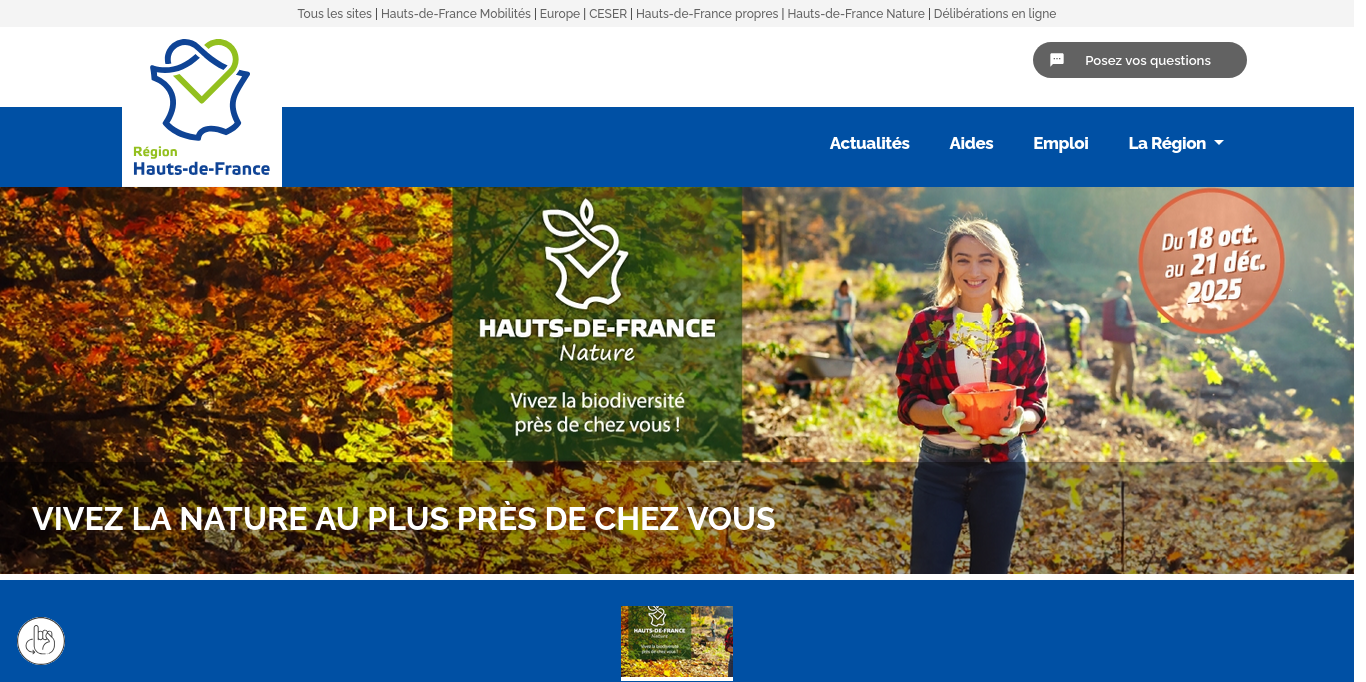
Task: Expand the La Région dropdown arrow
Action: [x=1219, y=143]
